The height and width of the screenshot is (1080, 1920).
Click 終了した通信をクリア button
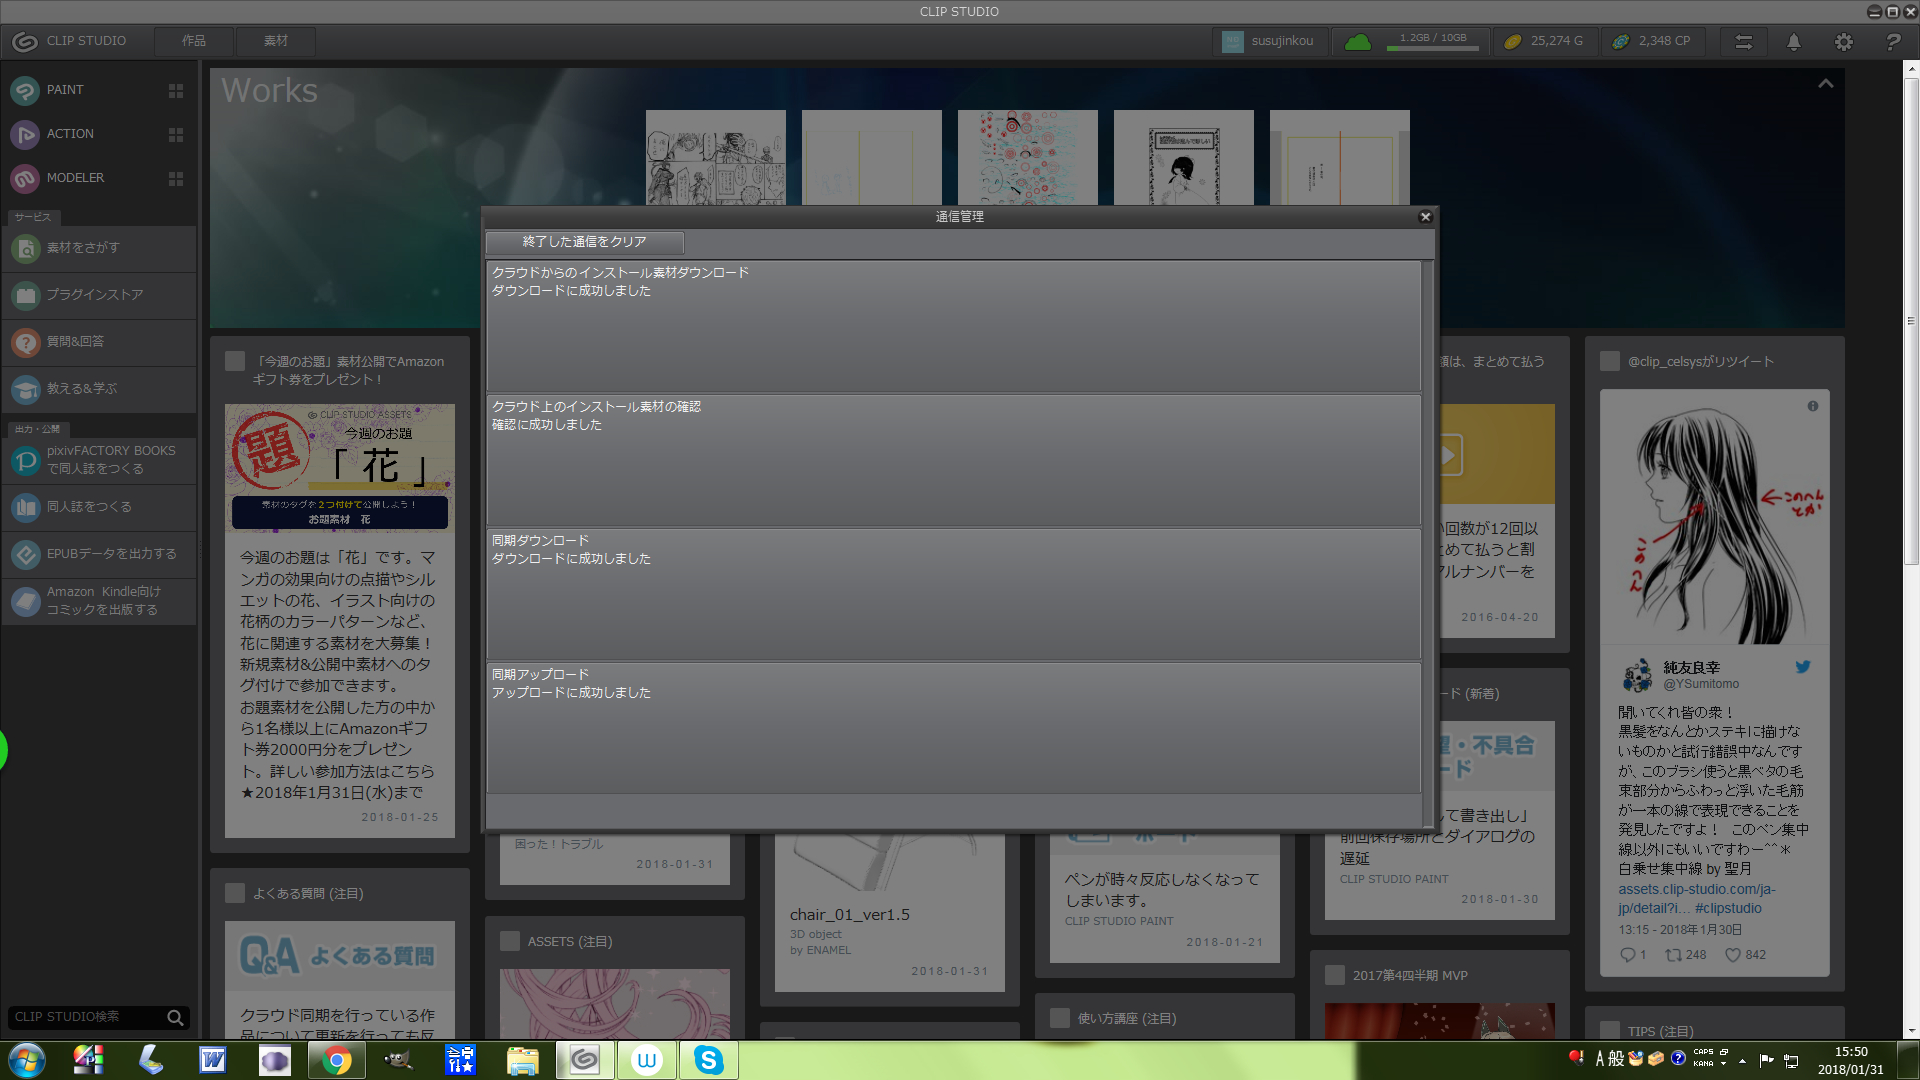point(584,242)
